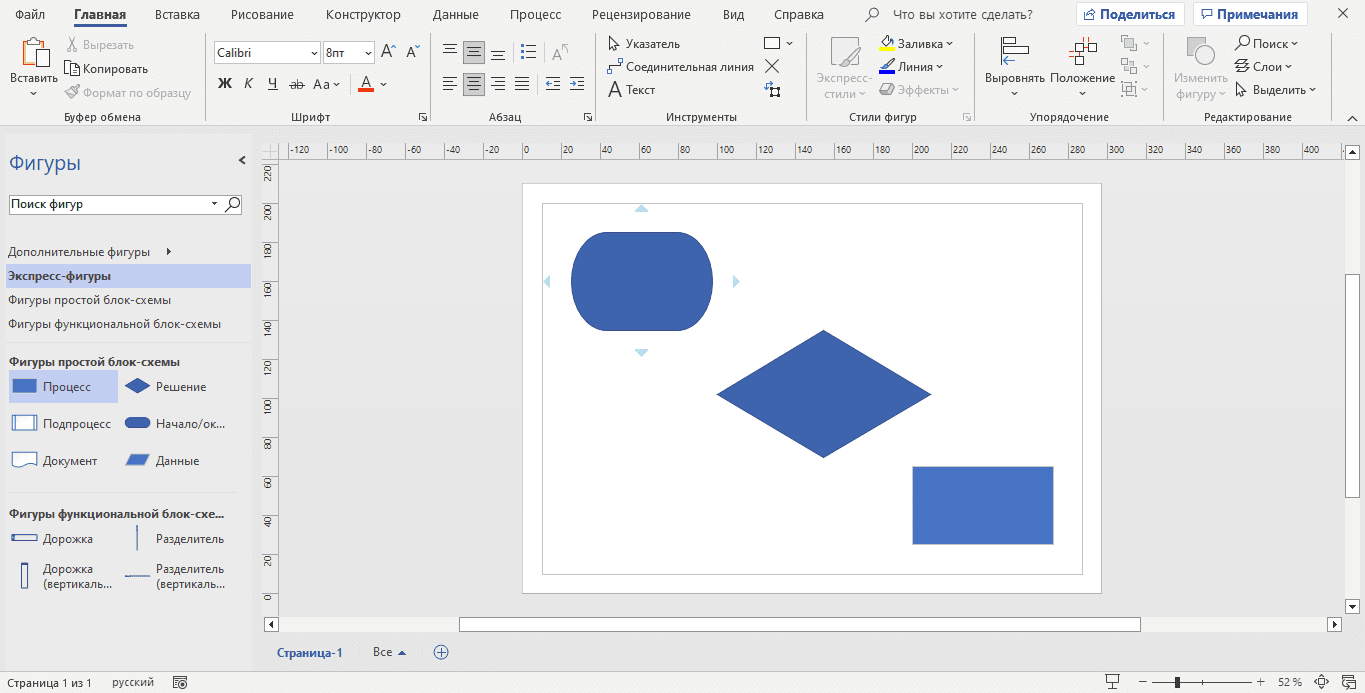Activate the Соединительная линия connector tool
The image size is (1365, 693).
click(x=680, y=67)
